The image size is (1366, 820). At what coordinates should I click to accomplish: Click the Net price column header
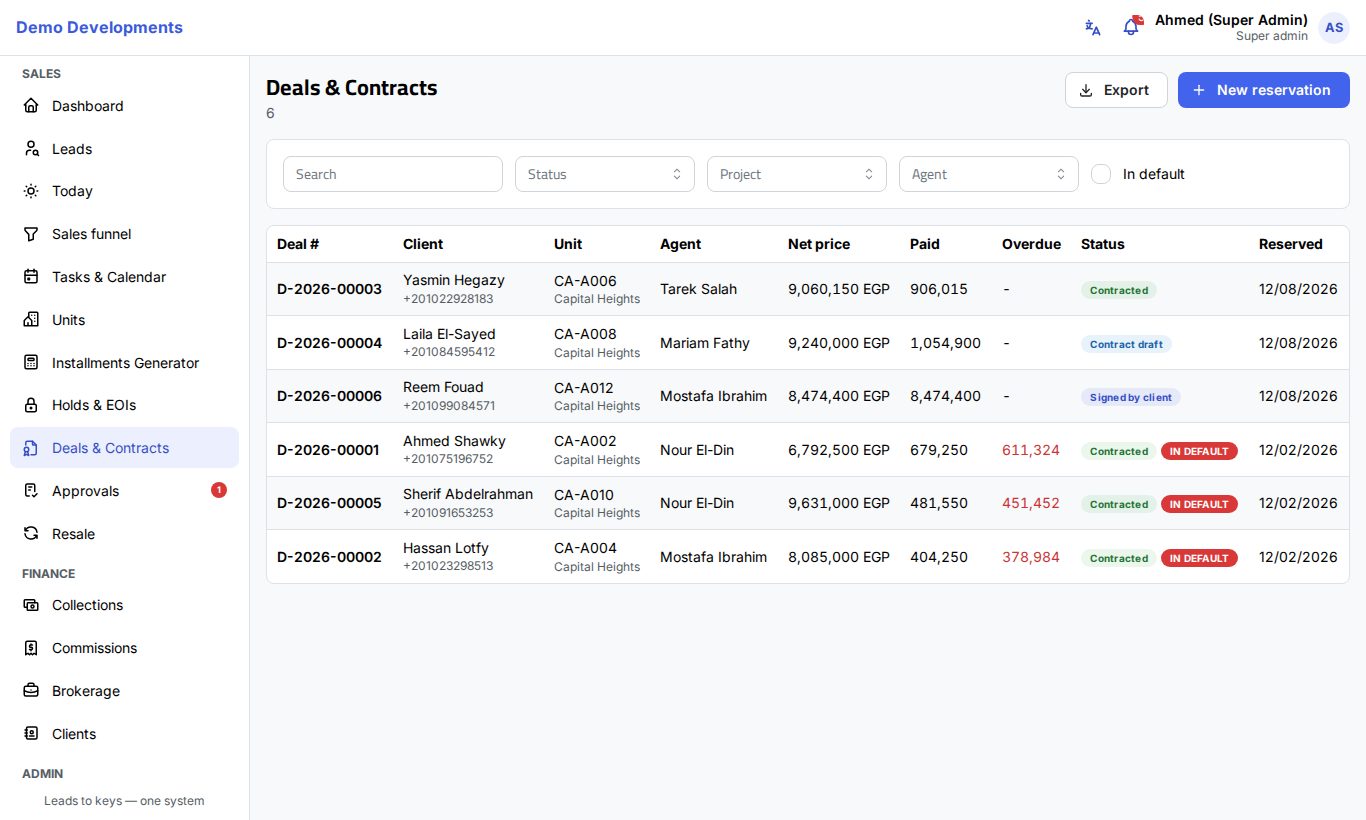coord(819,244)
